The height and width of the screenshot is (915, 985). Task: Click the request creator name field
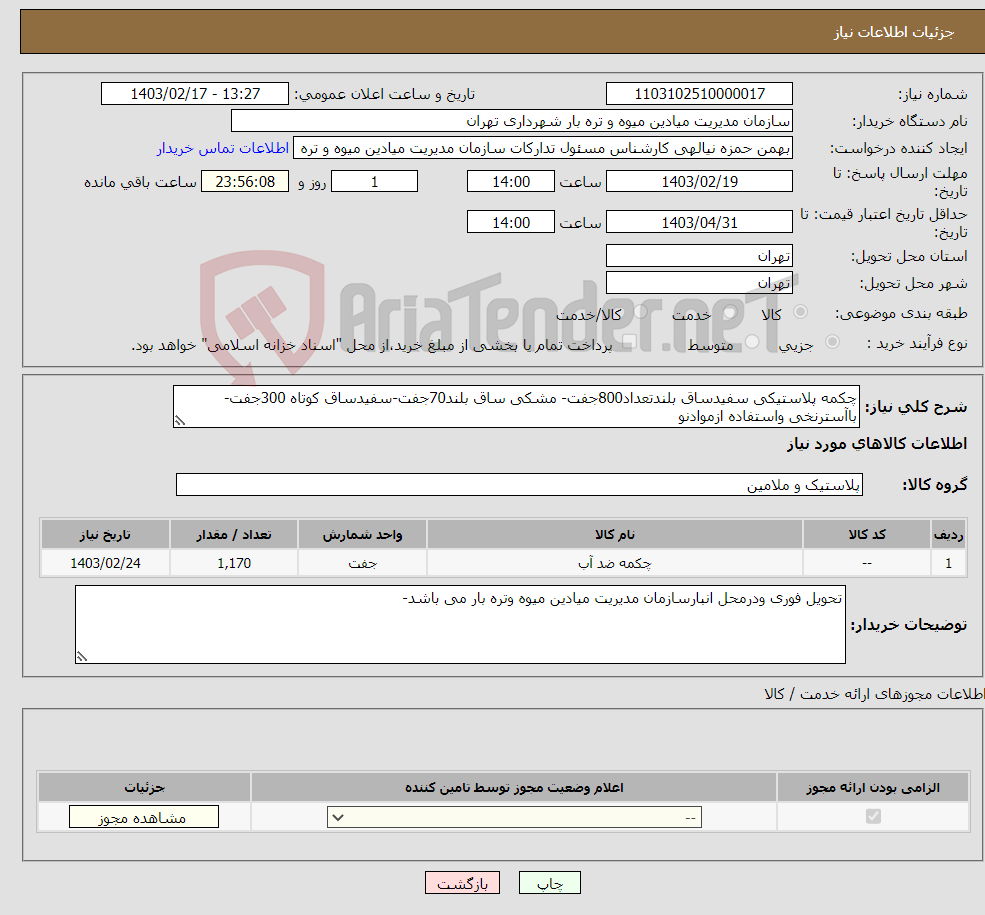coord(543,148)
